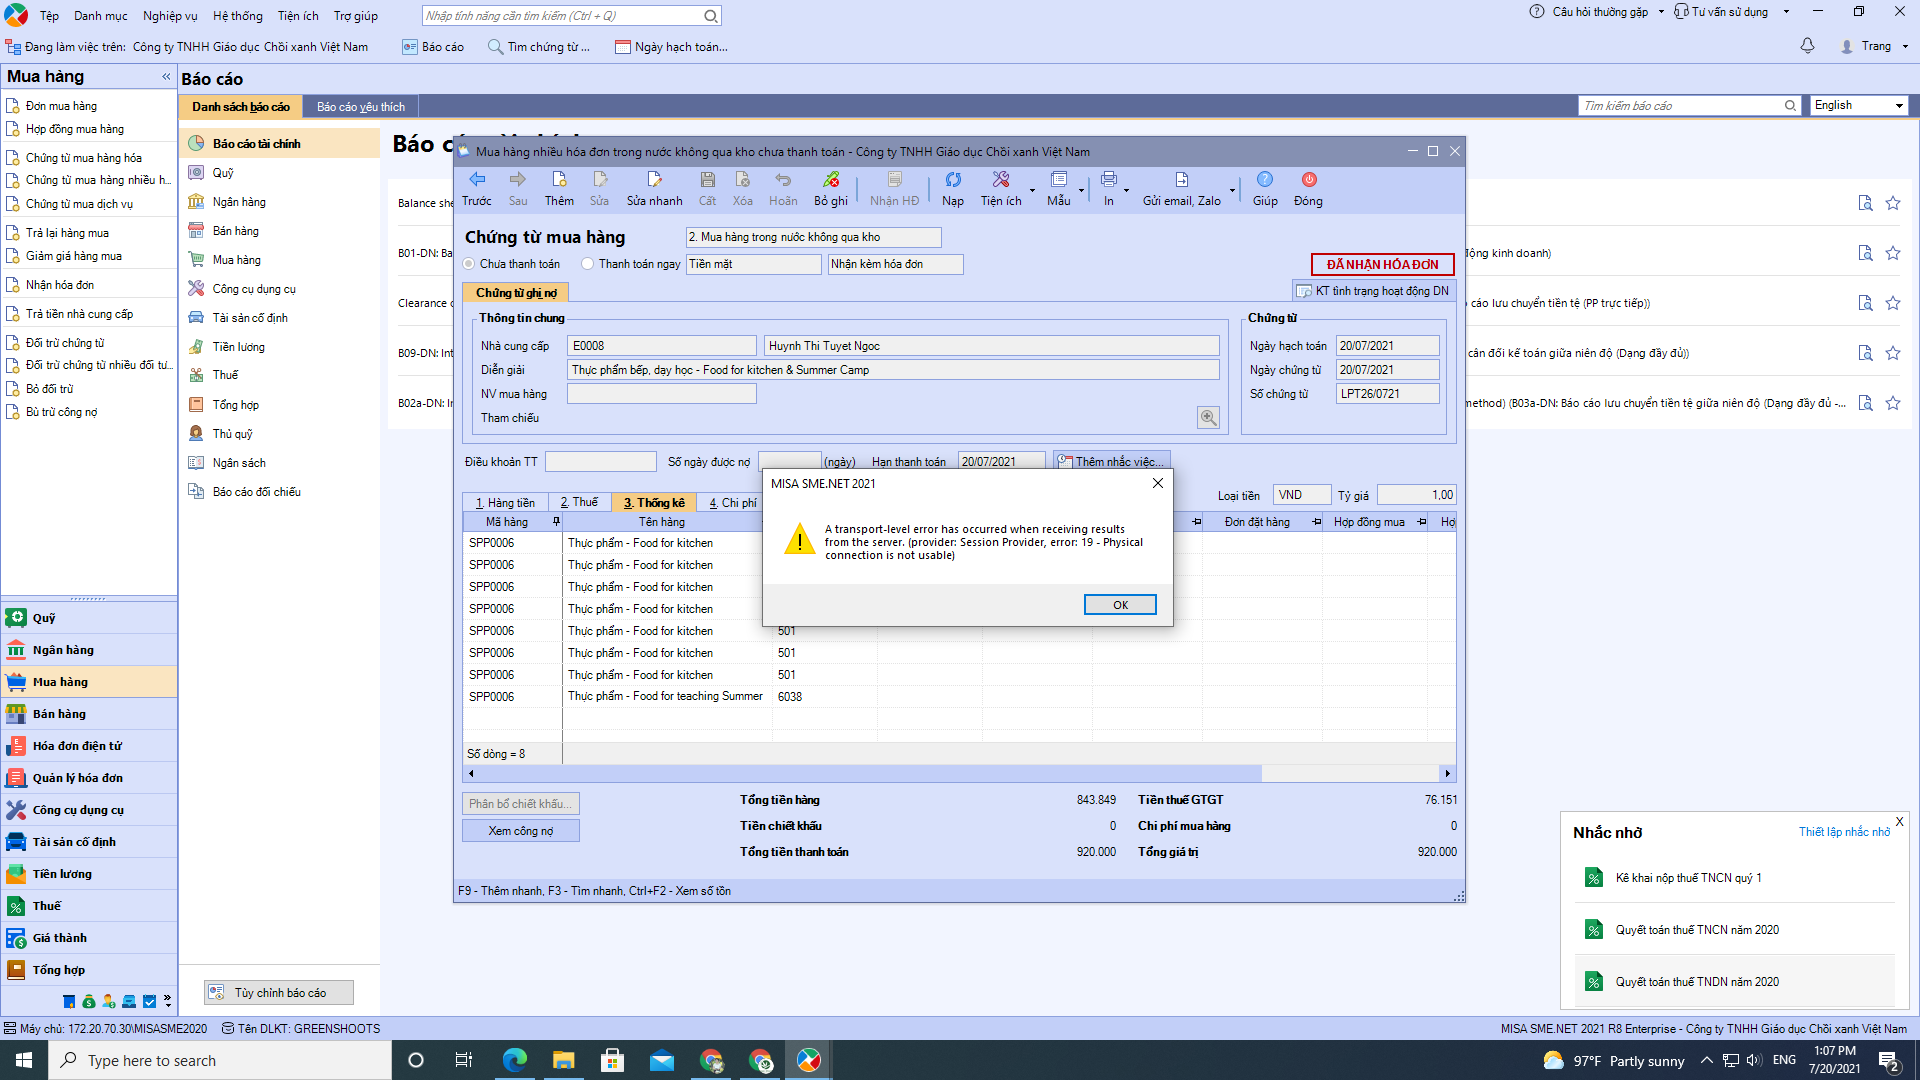Preview the B01-DN report document icon
Screen dimensions: 1920x1080
click(x=1865, y=253)
